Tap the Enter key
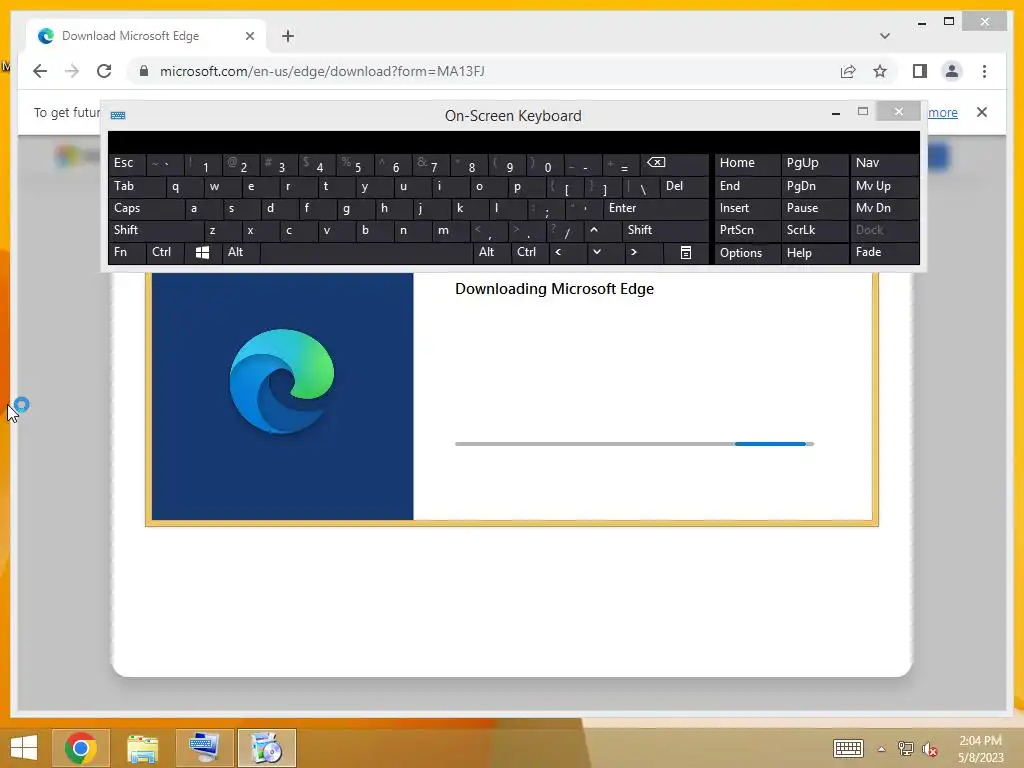This screenshot has height=768, width=1024. point(656,208)
